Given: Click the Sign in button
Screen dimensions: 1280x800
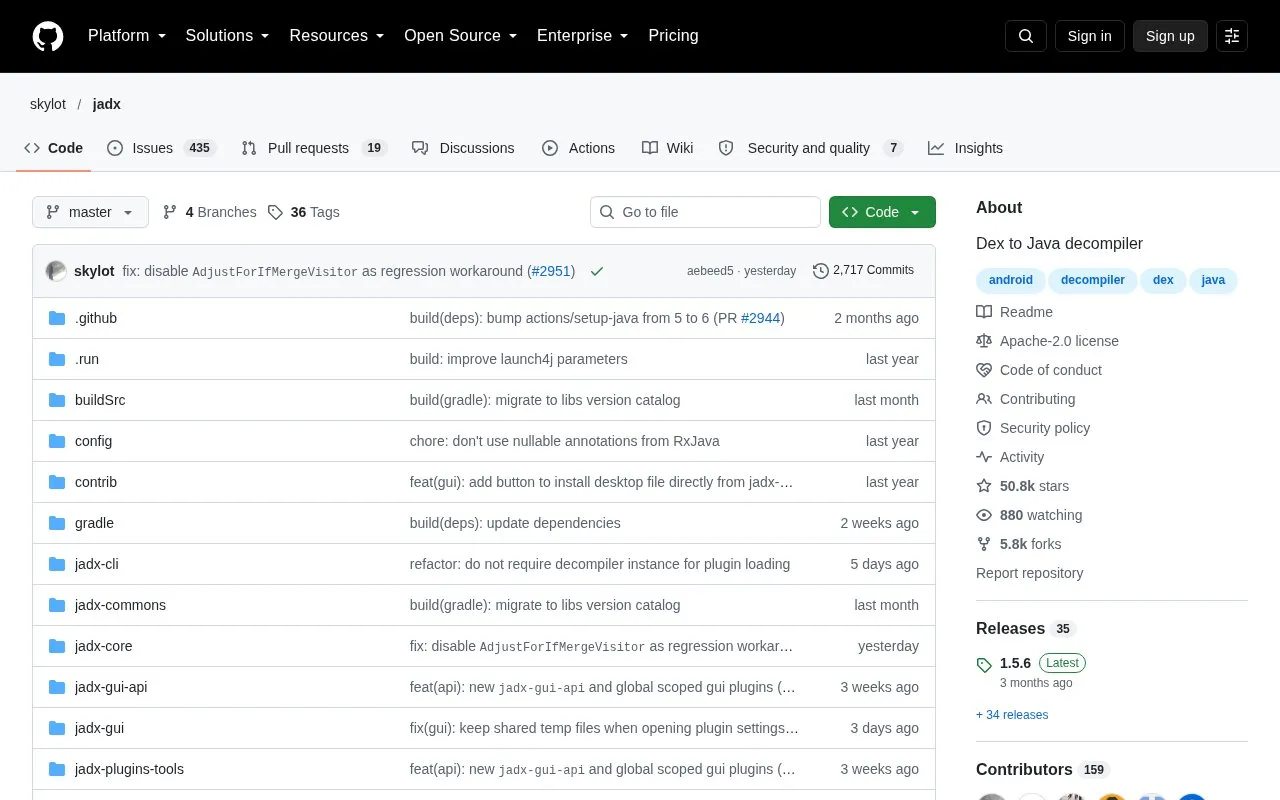Looking at the screenshot, I should tap(1090, 36).
